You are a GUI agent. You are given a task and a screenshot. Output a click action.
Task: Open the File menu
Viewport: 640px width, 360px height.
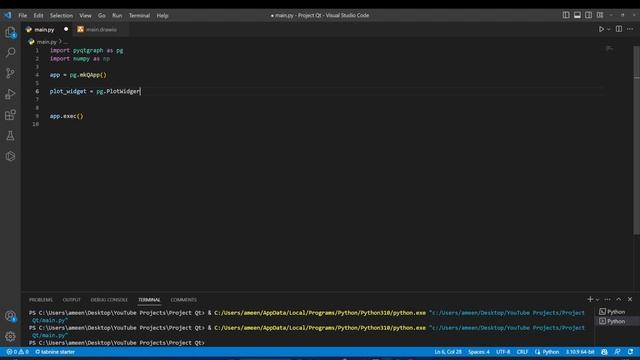22,16
